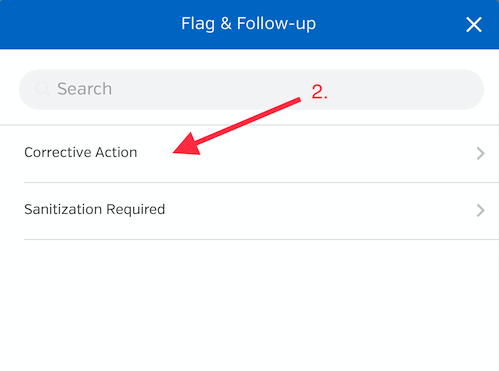Tap the white X in the blue header
This screenshot has width=499, height=371.
pos(474,25)
